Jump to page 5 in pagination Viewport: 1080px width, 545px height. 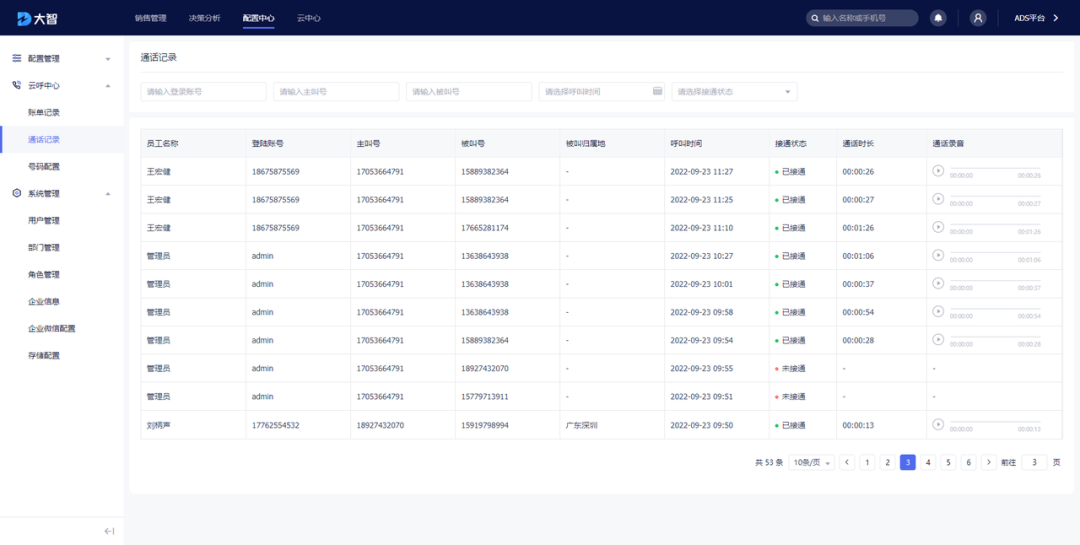(948, 462)
